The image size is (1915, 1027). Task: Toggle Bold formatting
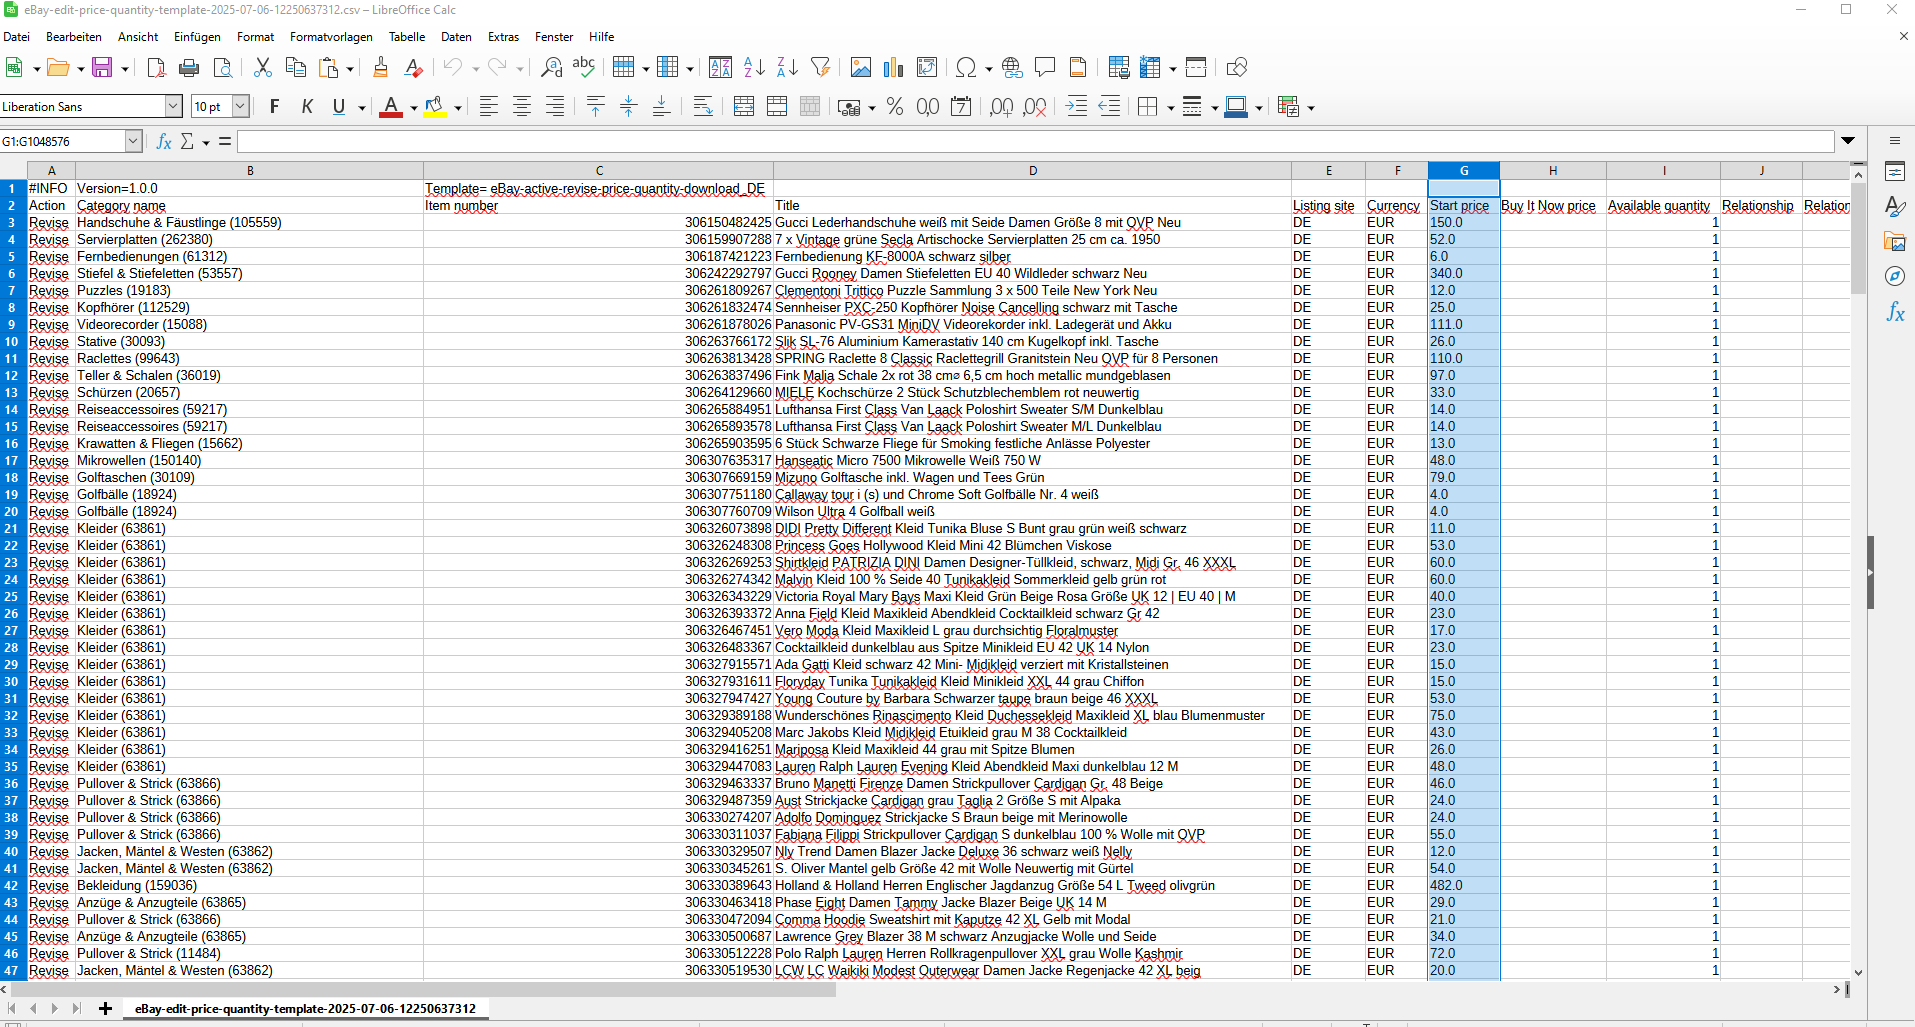click(x=274, y=107)
